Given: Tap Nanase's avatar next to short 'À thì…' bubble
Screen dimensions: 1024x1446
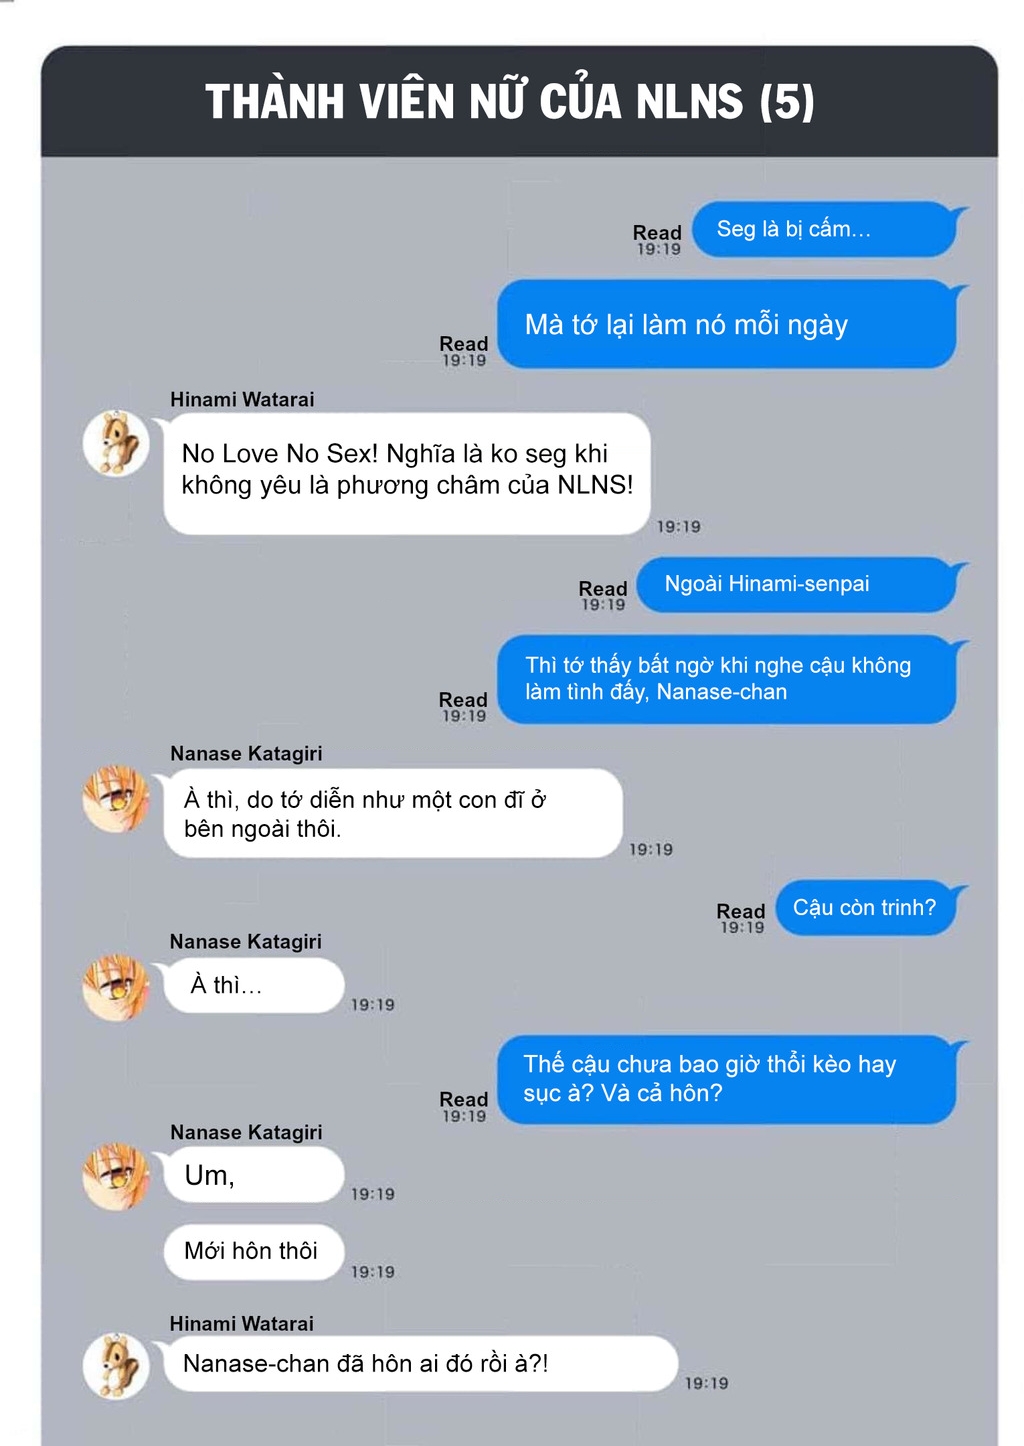Looking at the screenshot, I should pos(116,987).
